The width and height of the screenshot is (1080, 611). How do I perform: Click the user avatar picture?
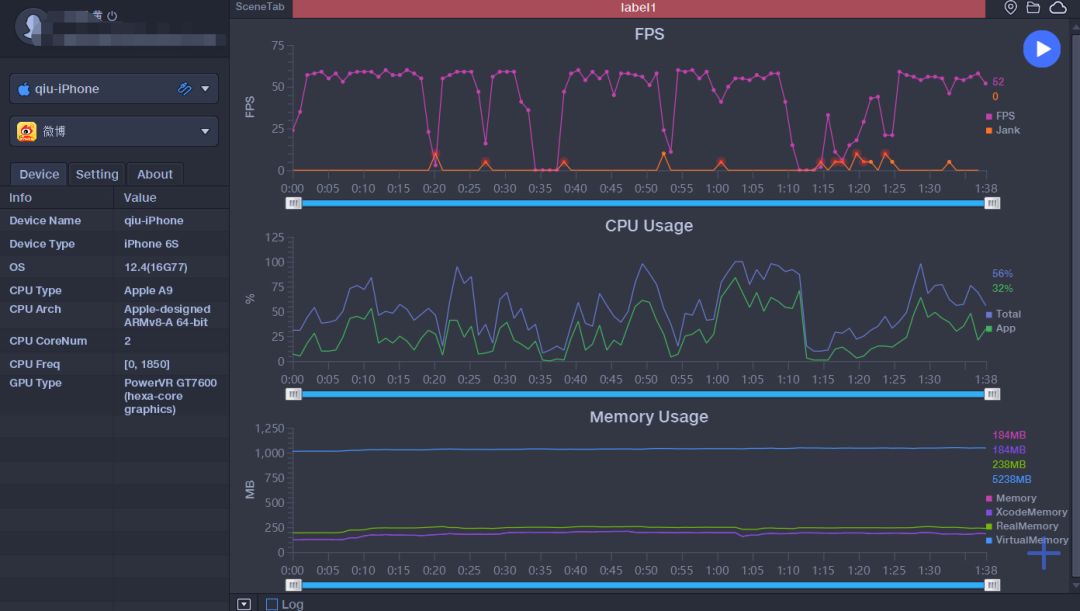(x=34, y=26)
